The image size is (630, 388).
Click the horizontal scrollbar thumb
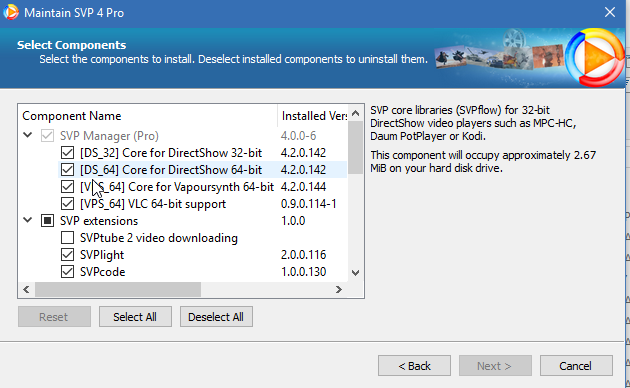click(x=118, y=290)
